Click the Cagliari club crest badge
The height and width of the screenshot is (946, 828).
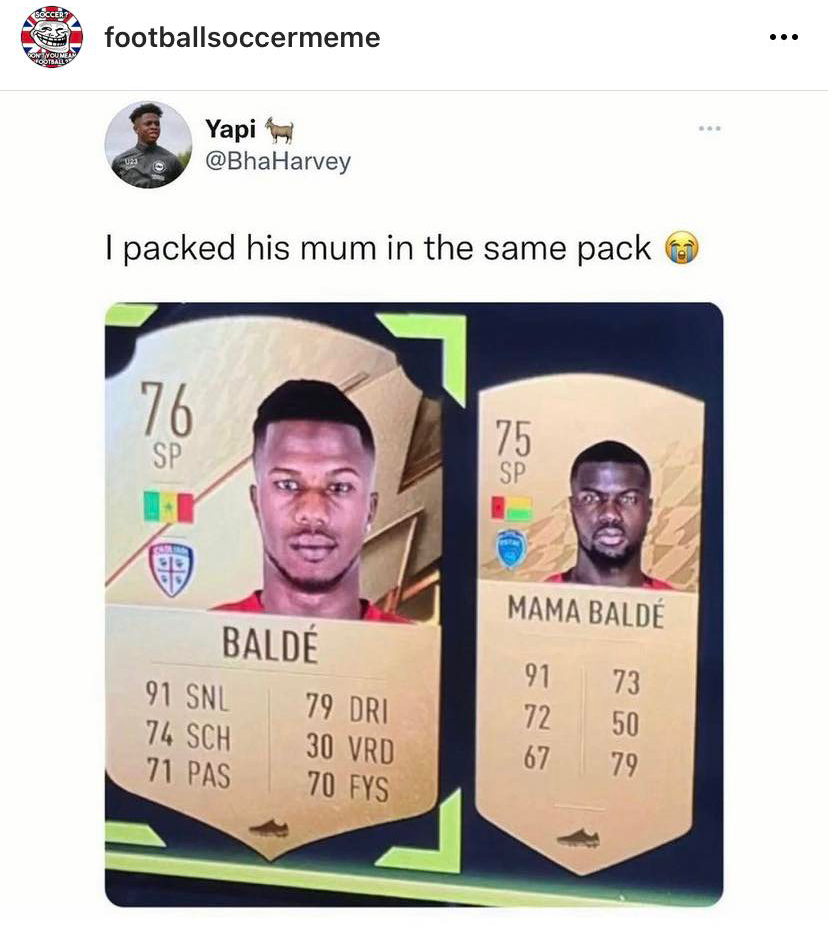pyautogui.click(x=172, y=568)
